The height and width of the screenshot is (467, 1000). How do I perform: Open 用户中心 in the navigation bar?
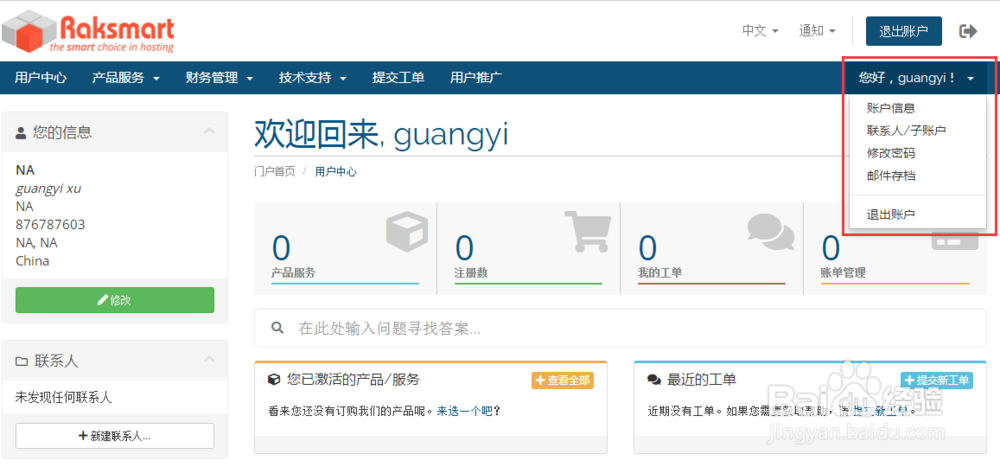40,78
